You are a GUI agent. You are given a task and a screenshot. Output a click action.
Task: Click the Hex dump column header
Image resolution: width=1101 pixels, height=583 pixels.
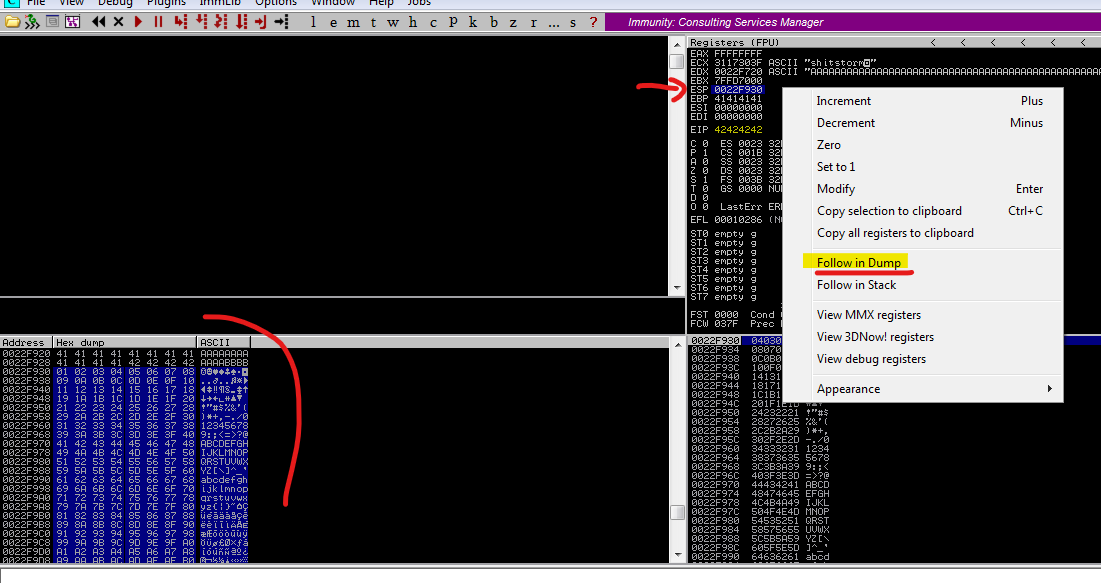(x=125, y=343)
